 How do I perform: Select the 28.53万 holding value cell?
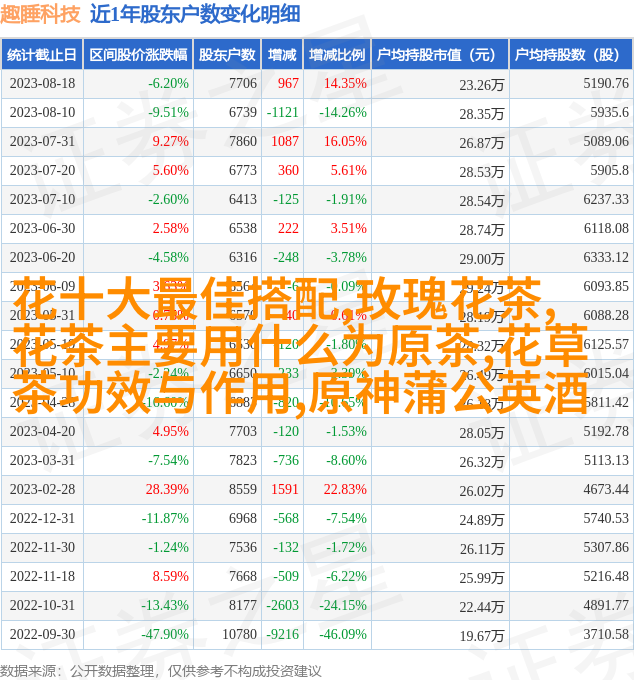[482, 172]
